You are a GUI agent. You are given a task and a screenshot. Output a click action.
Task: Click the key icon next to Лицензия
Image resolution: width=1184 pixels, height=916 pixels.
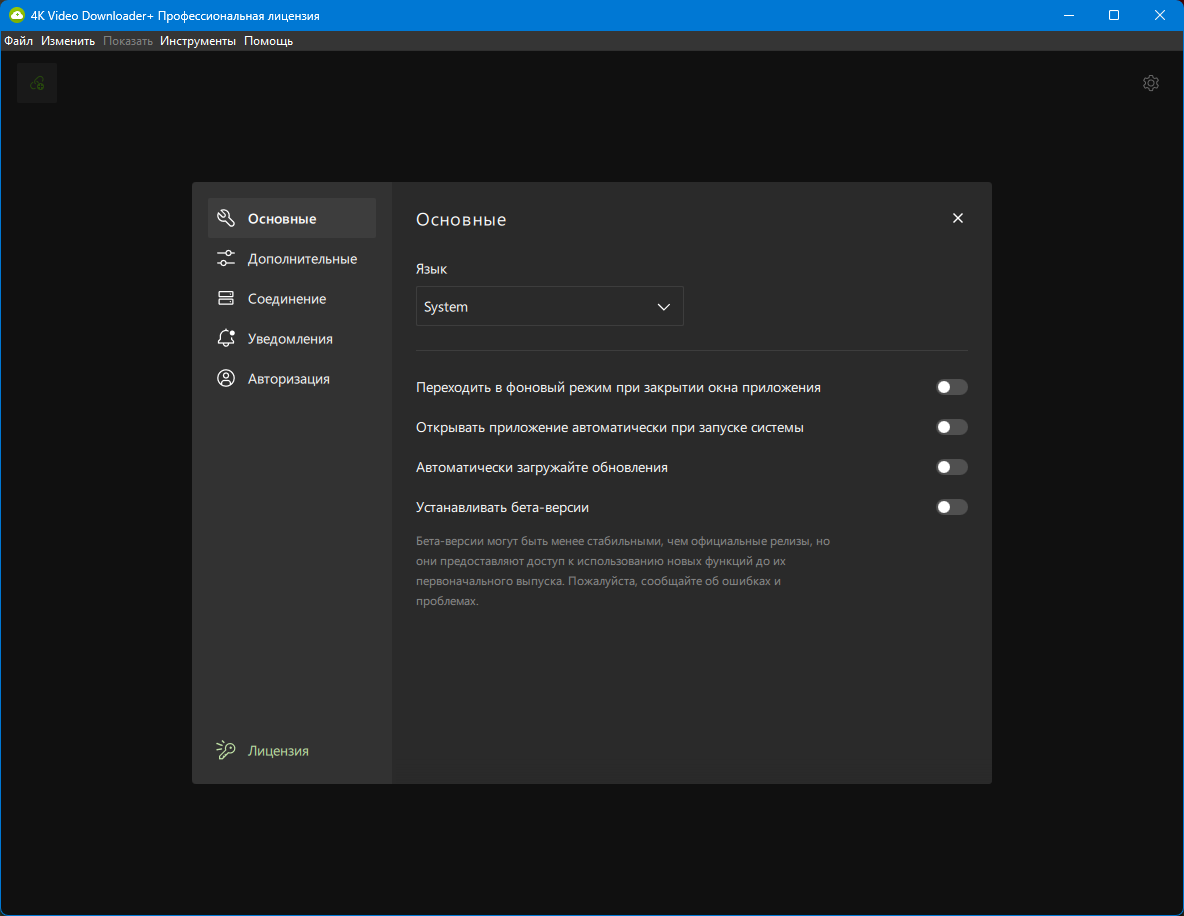click(x=226, y=750)
